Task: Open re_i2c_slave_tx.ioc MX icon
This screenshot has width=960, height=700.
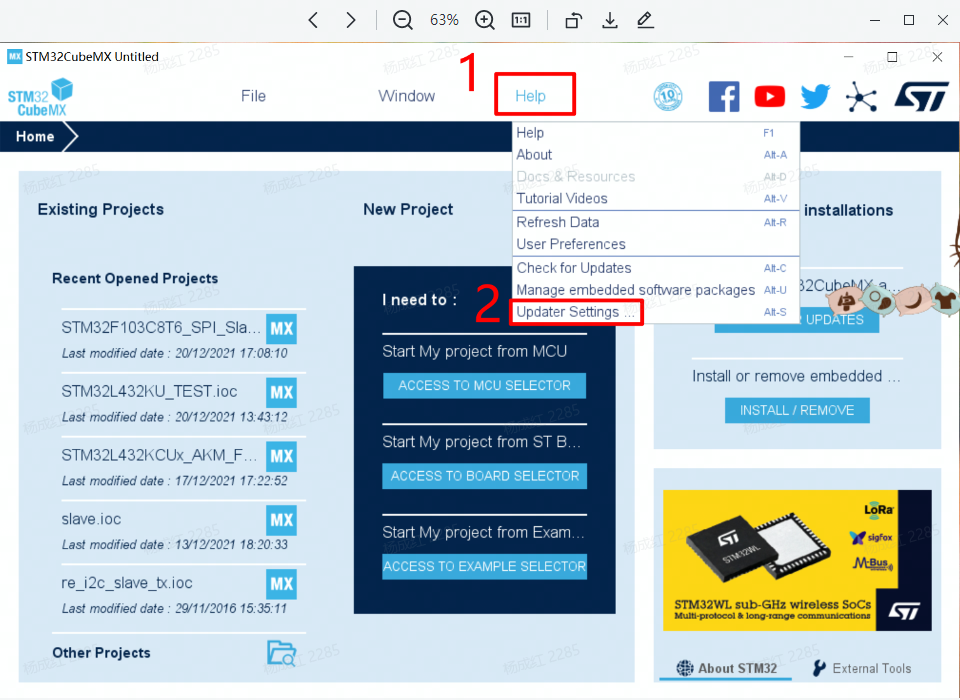Action: pos(282,584)
